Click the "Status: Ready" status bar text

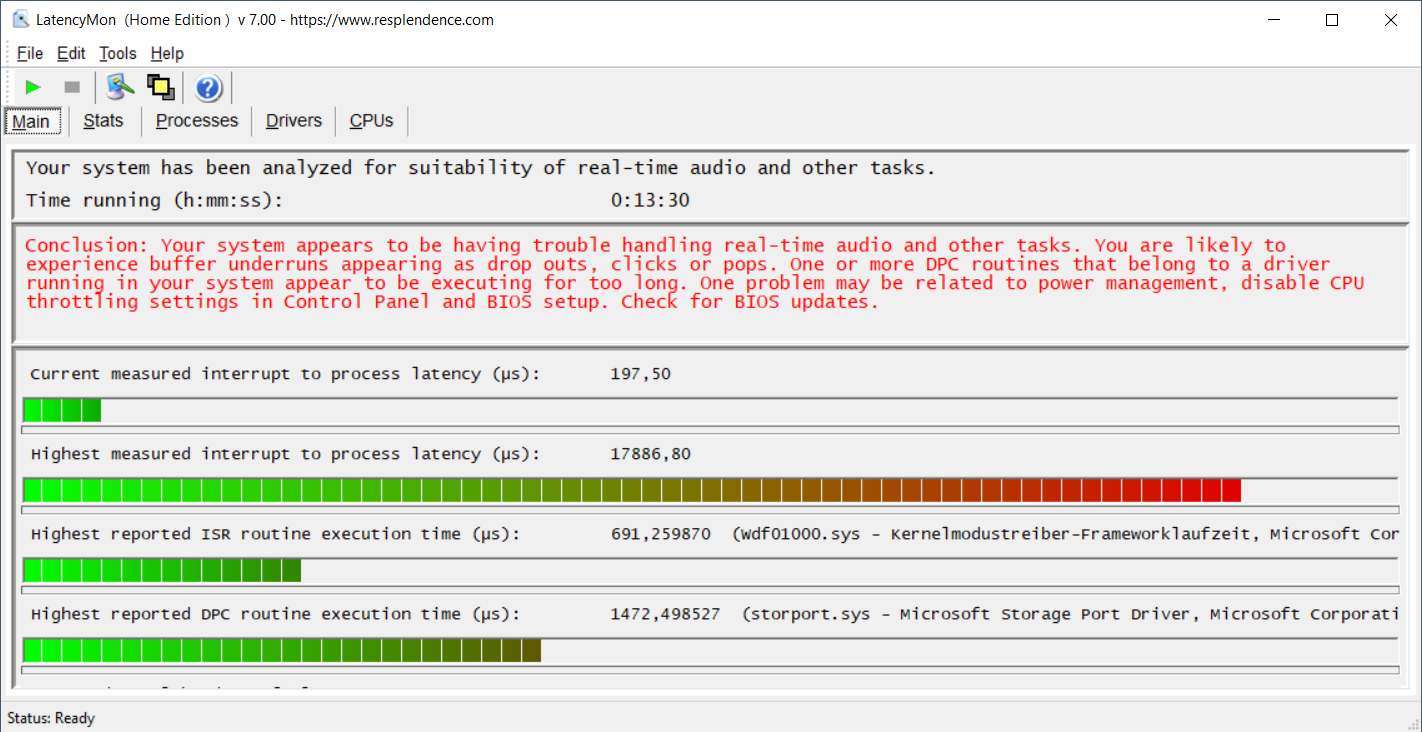click(51, 718)
